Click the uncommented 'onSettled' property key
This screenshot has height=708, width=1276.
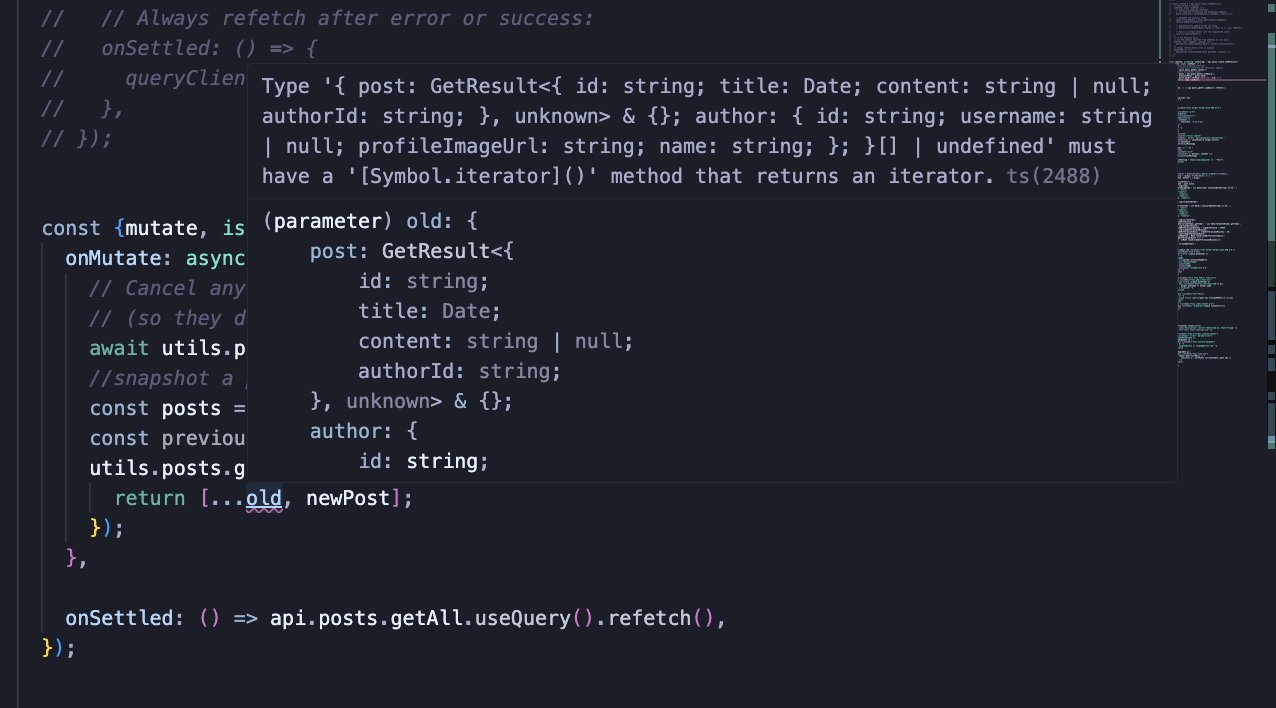[119, 618]
